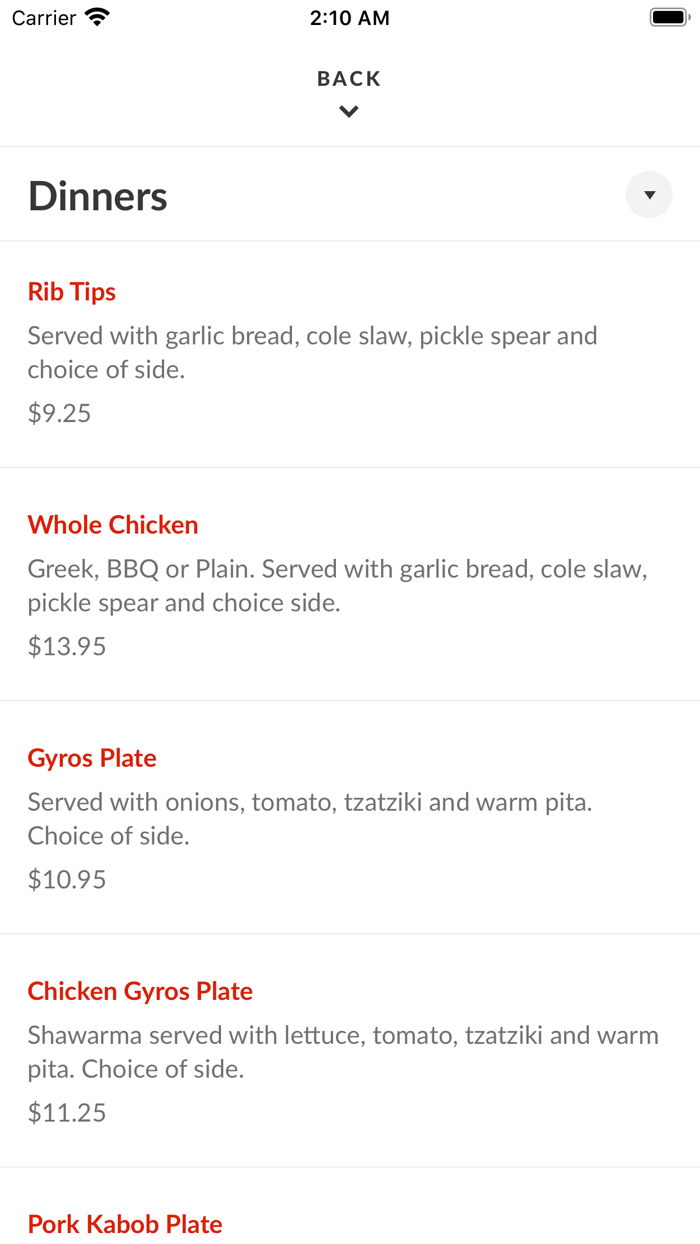Tap the downward chevron under BACK

point(348,111)
